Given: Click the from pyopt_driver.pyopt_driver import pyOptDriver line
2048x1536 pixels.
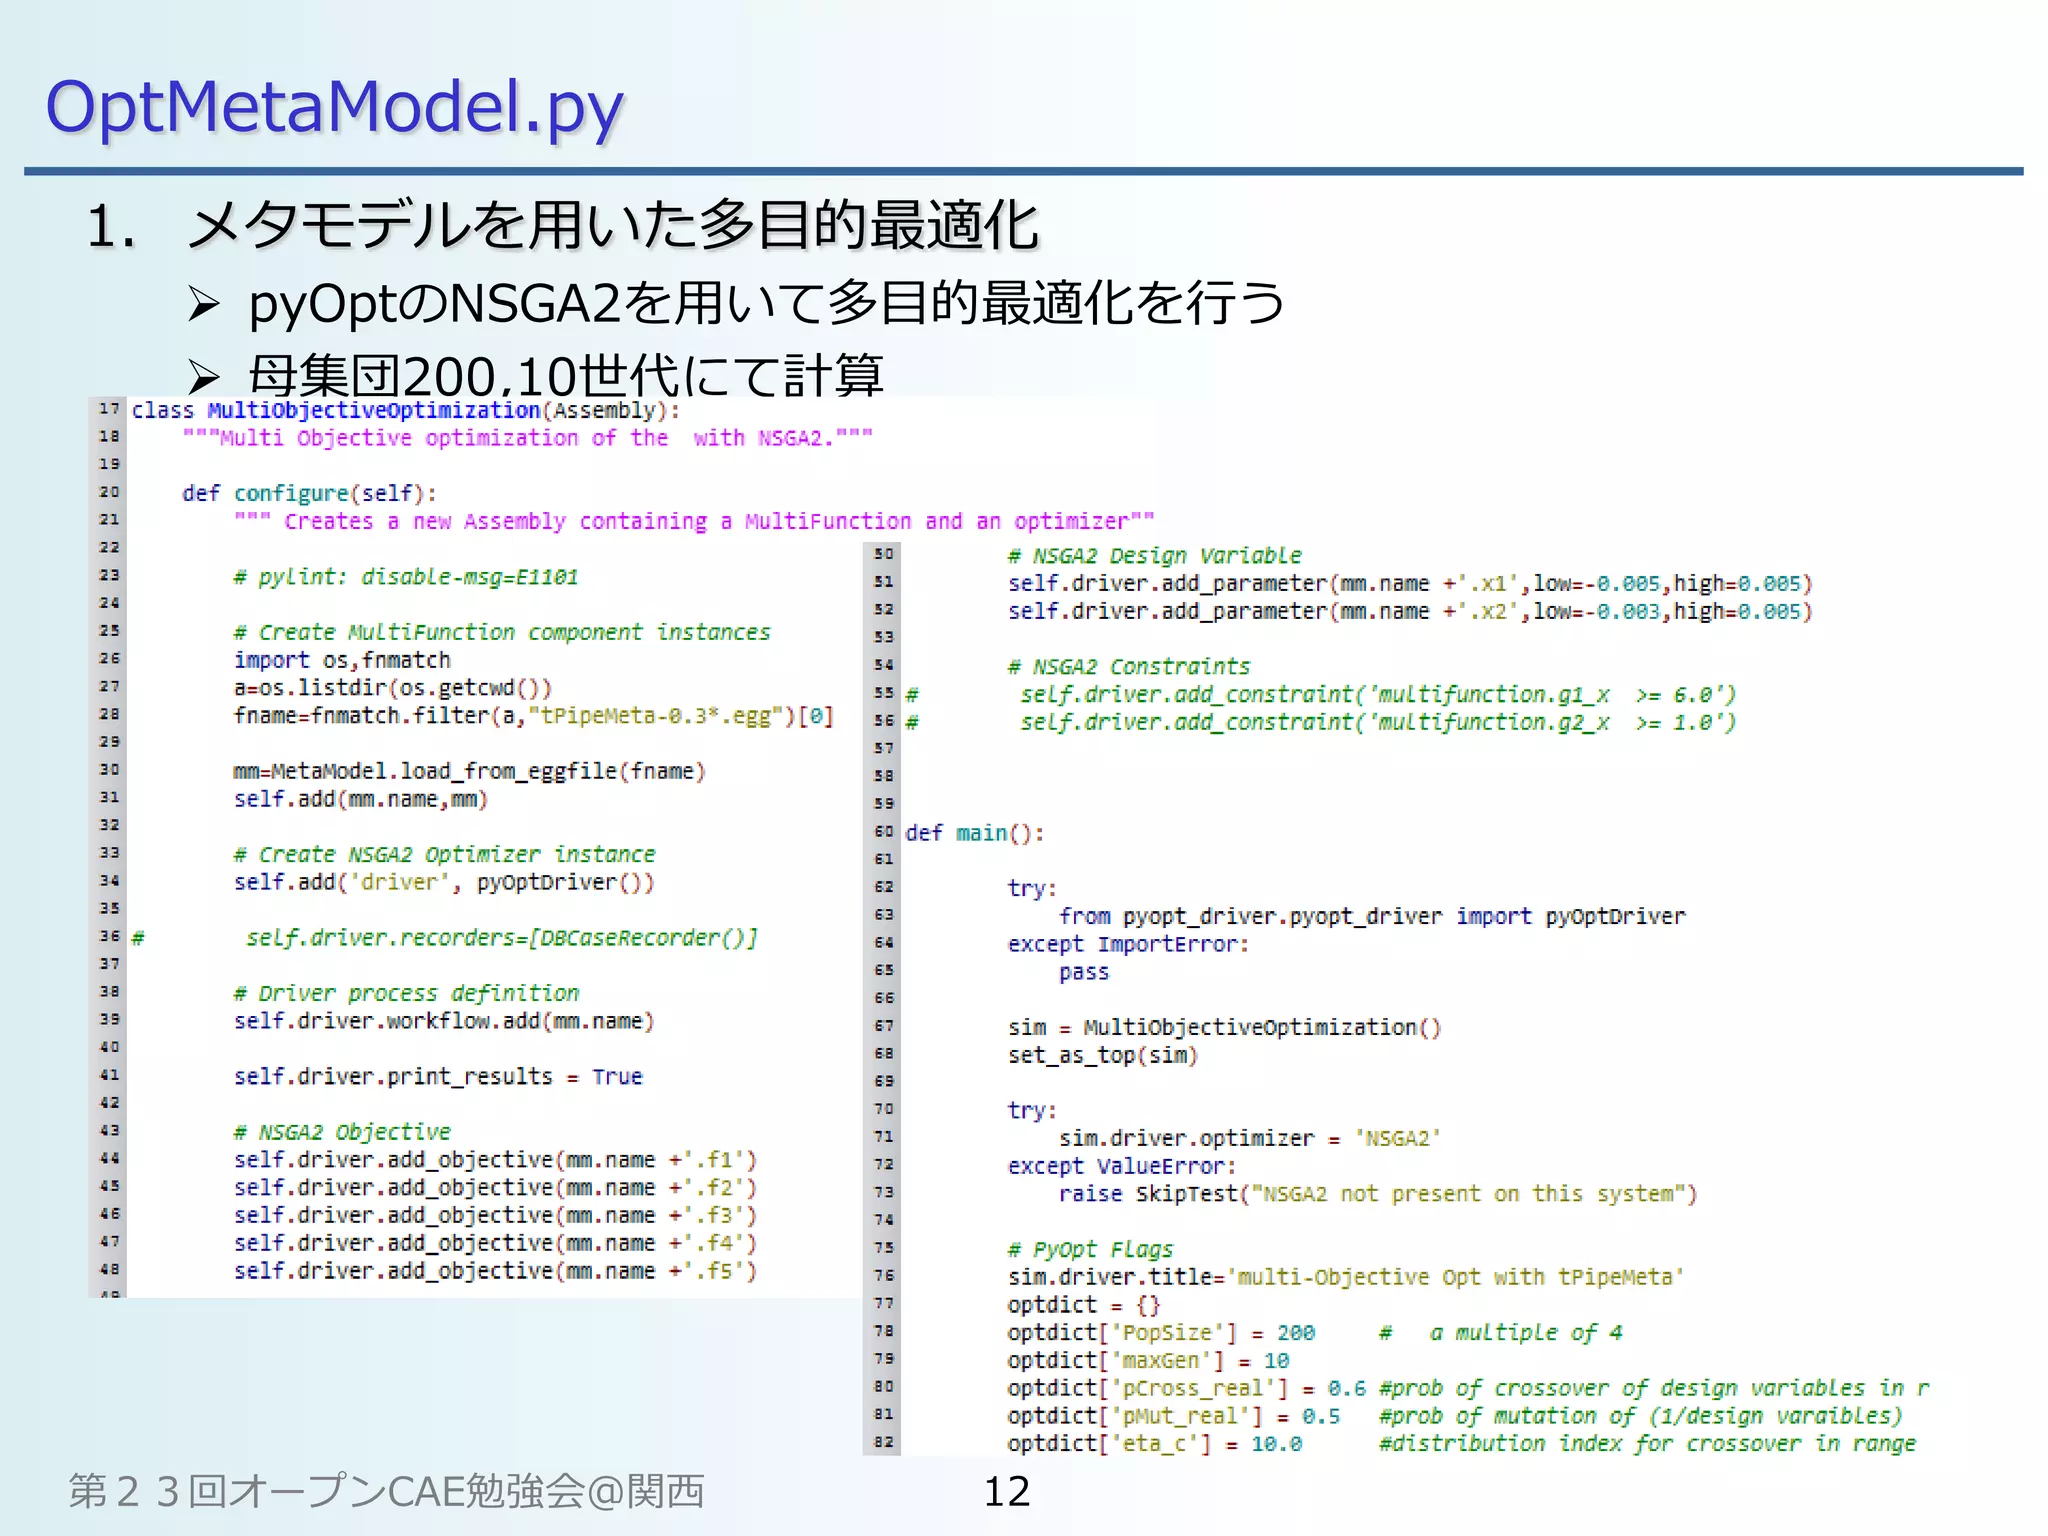Looking at the screenshot, I should (1372, 916).
